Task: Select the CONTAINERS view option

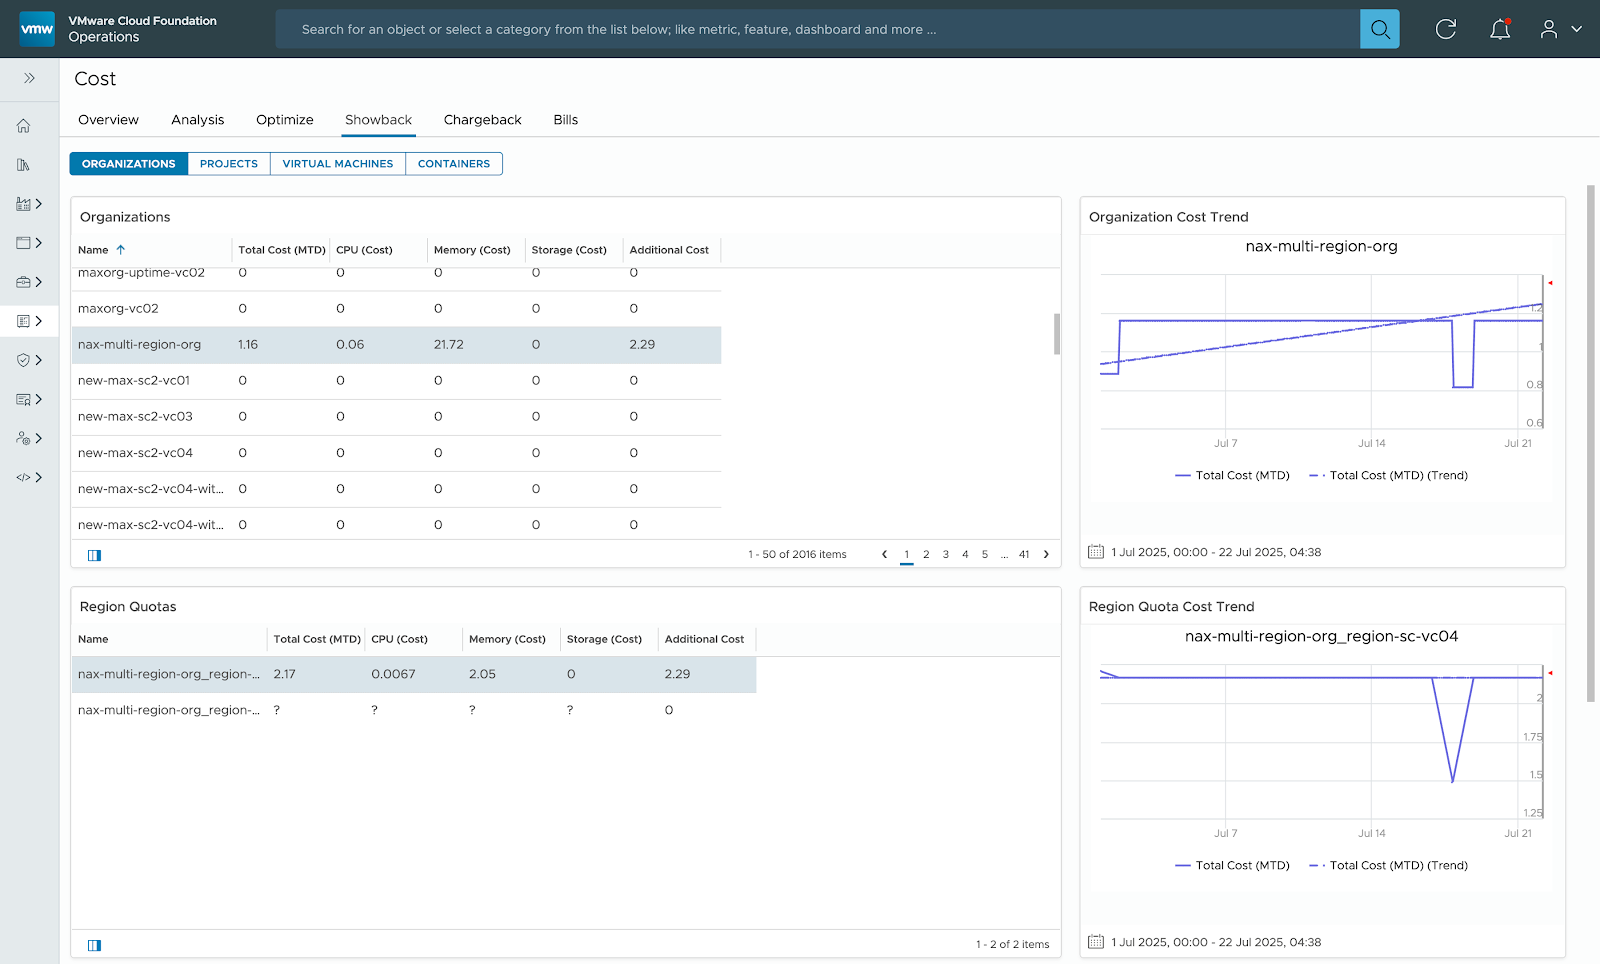Action: pyautogui.click(x=453, y=163)
